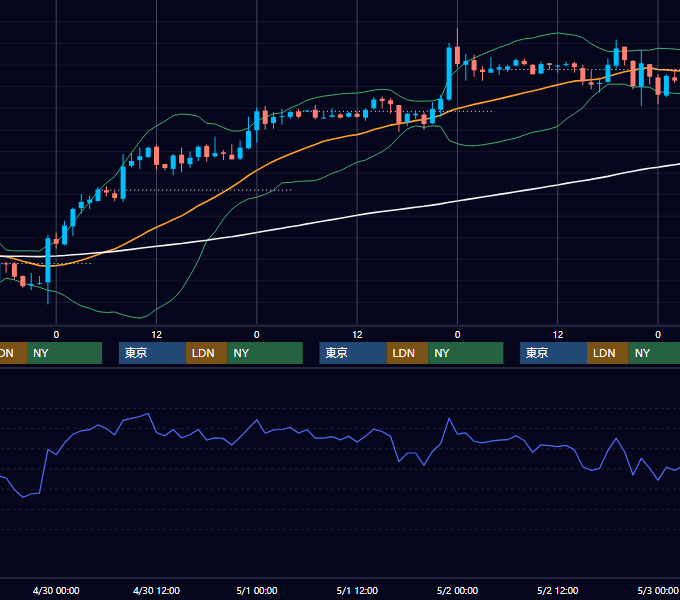Select the NY session block spanning 5/1 00:00
Viewport: 680px width, 600px height.
[265, 353]
